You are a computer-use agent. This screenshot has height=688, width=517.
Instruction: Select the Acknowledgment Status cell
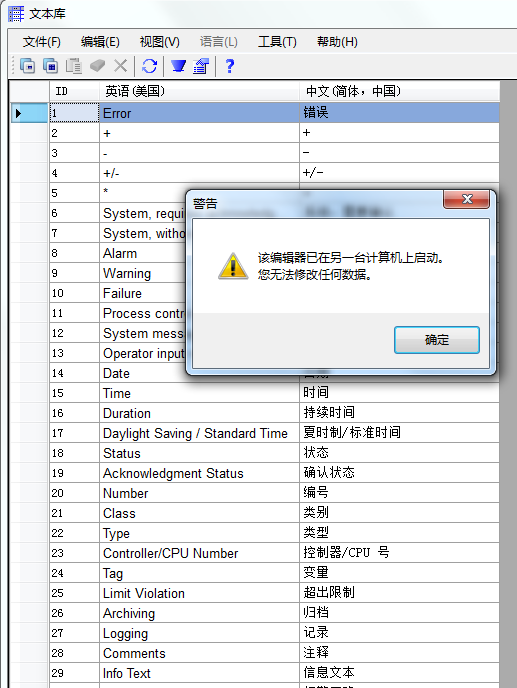(x=199, y=473)
